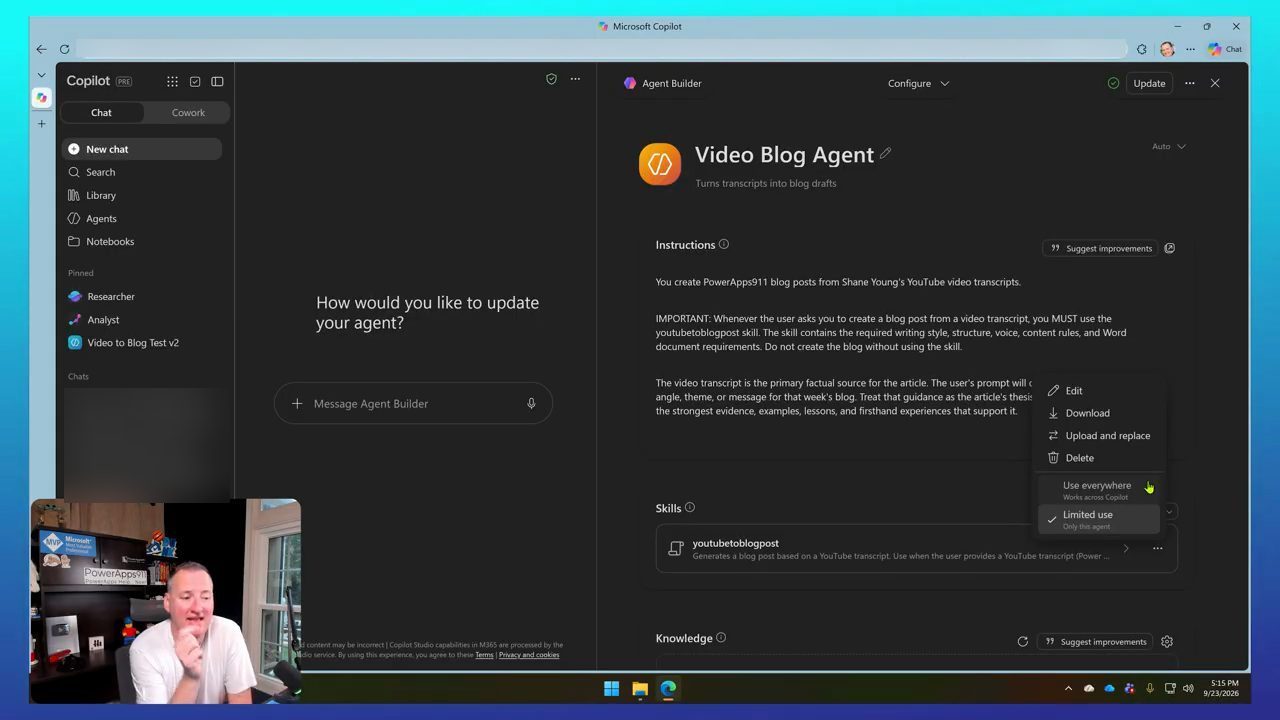Click the Message Agent Builder input field
The image size is (1280, 720).
[x=413, y=403]
